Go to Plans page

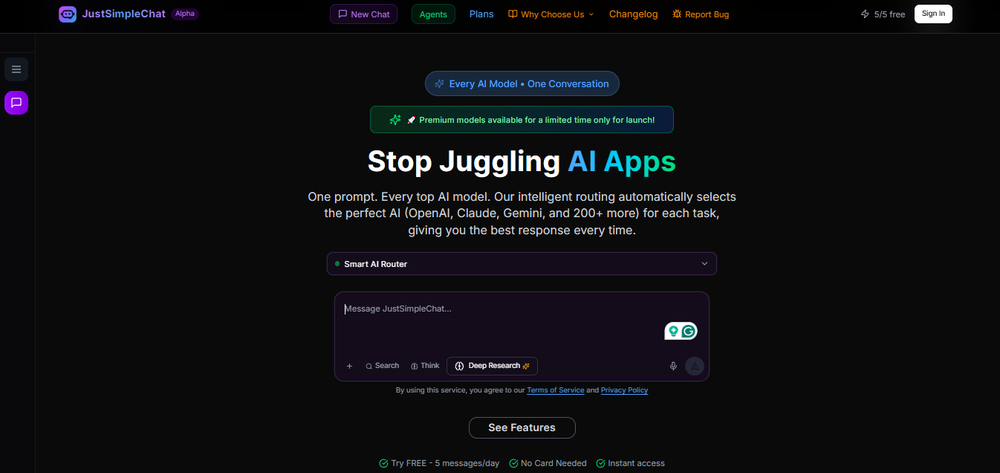click(x=482, y=14)
